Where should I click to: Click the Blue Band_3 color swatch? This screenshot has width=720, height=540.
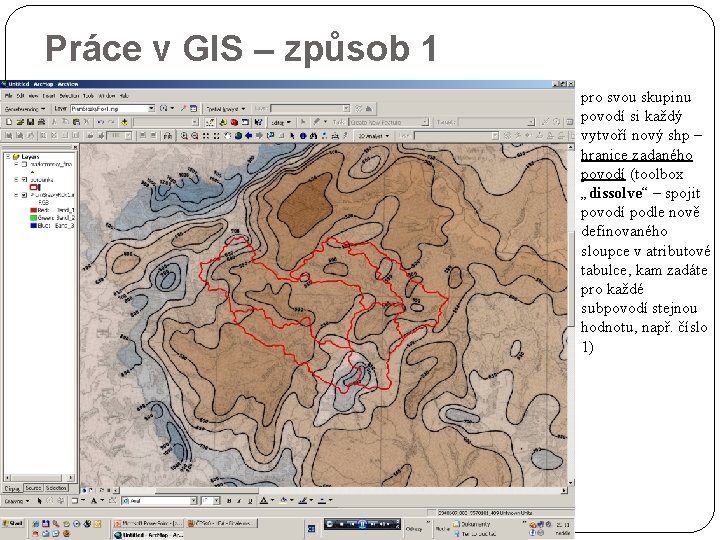tap(33, 226)
